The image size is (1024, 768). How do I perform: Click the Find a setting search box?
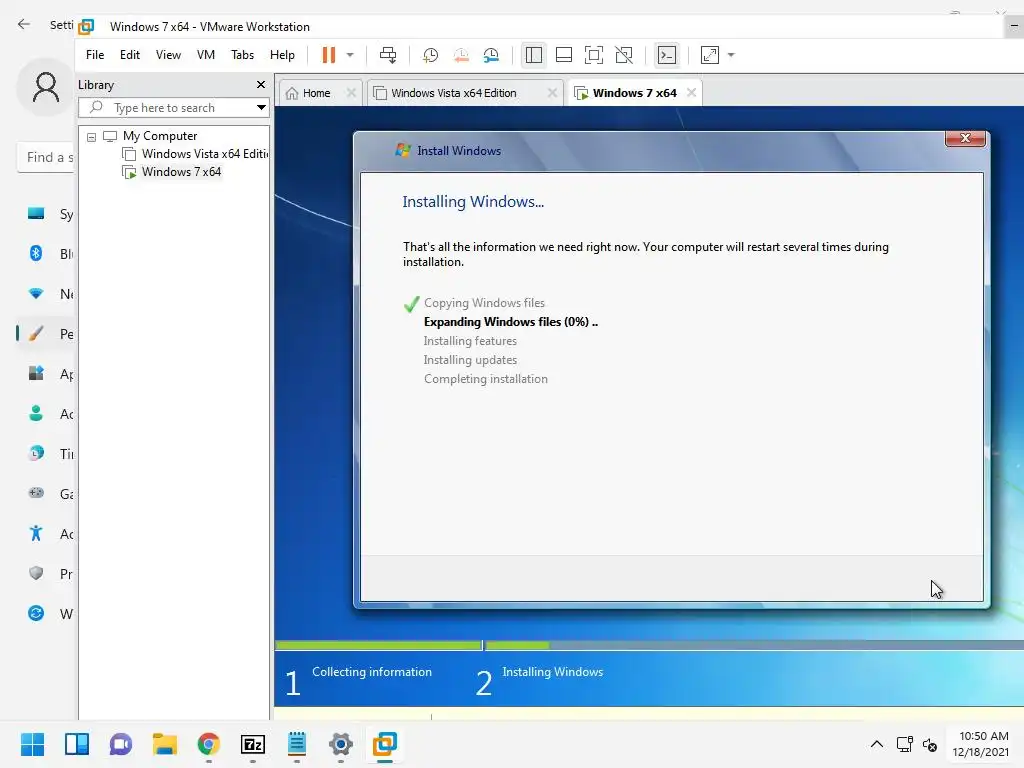[x=46, y=157]
